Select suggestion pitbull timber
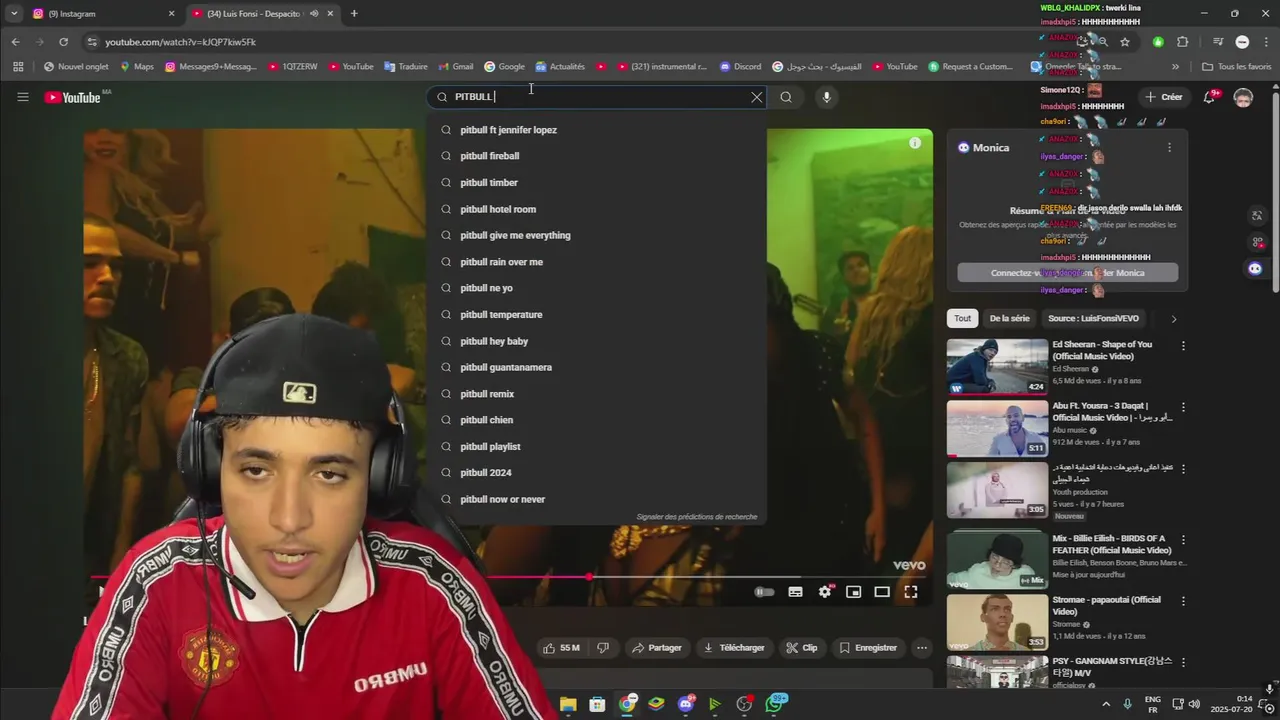 (x=597, y=183)
